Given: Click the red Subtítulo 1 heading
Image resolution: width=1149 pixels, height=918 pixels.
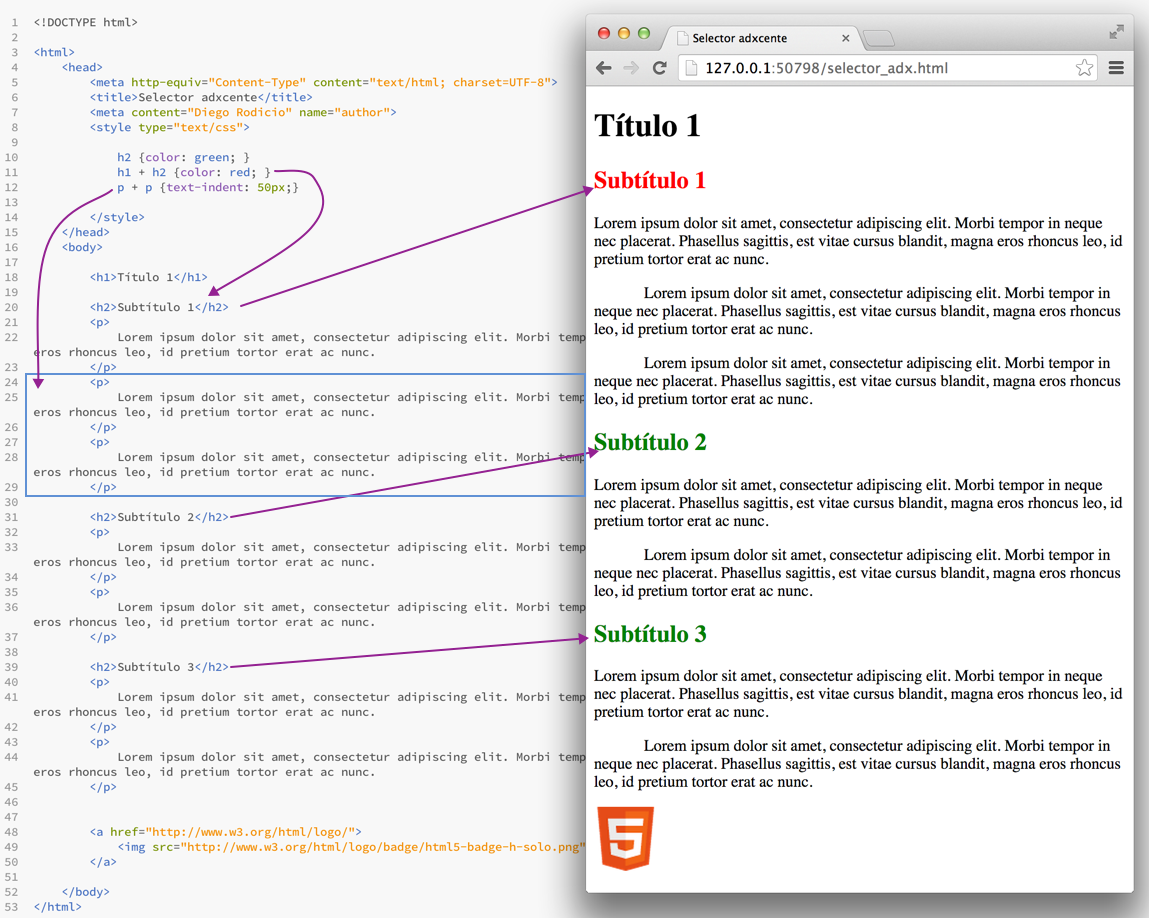Looking at the screenshot, I should click(650, 181).
